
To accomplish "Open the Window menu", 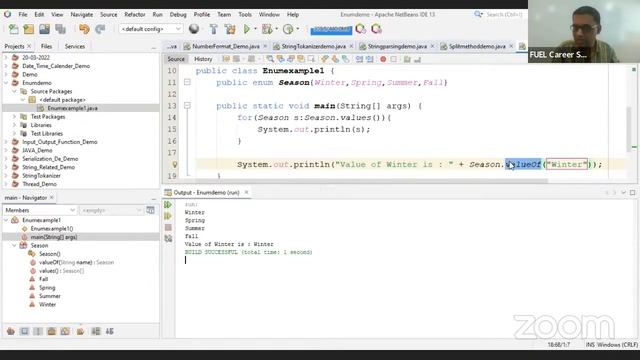I will click(x=269, y=14).
